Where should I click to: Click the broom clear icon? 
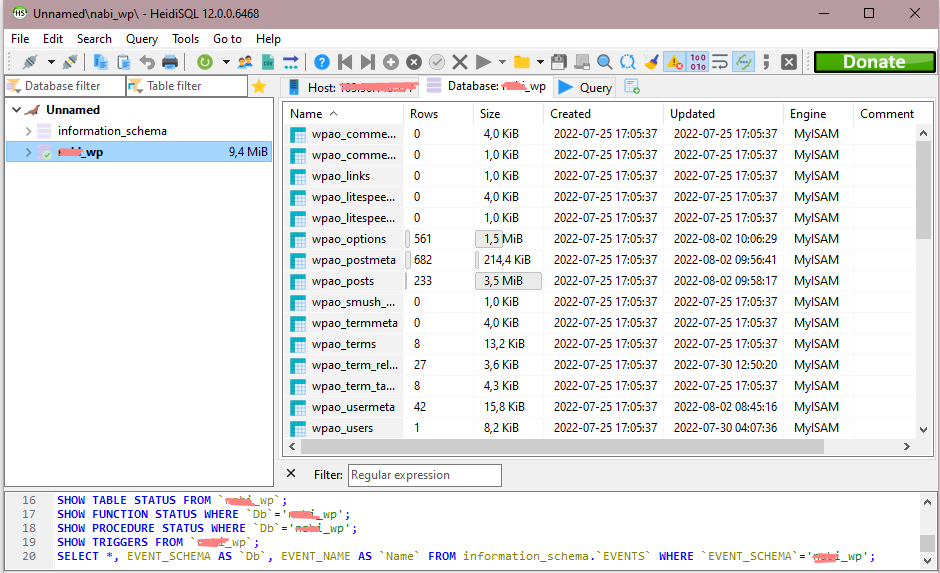click(651, 62)
